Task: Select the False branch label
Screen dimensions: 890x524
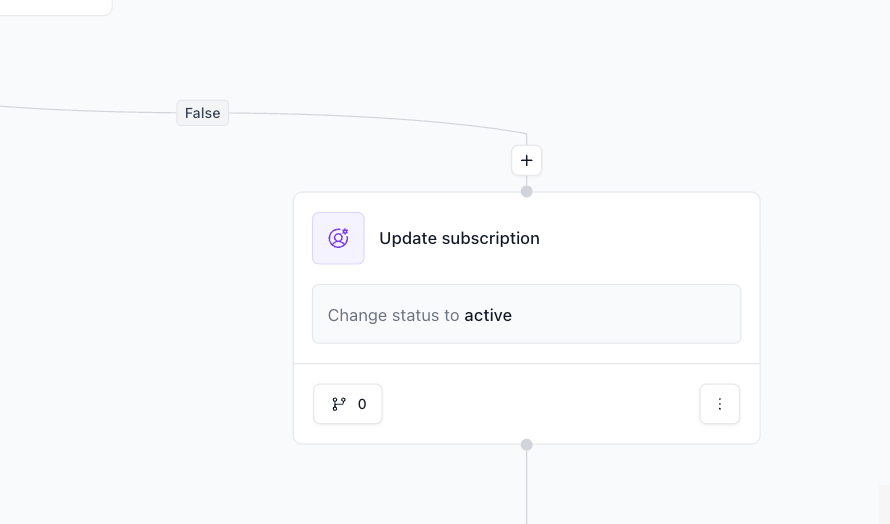Action: tap(203, 113)
